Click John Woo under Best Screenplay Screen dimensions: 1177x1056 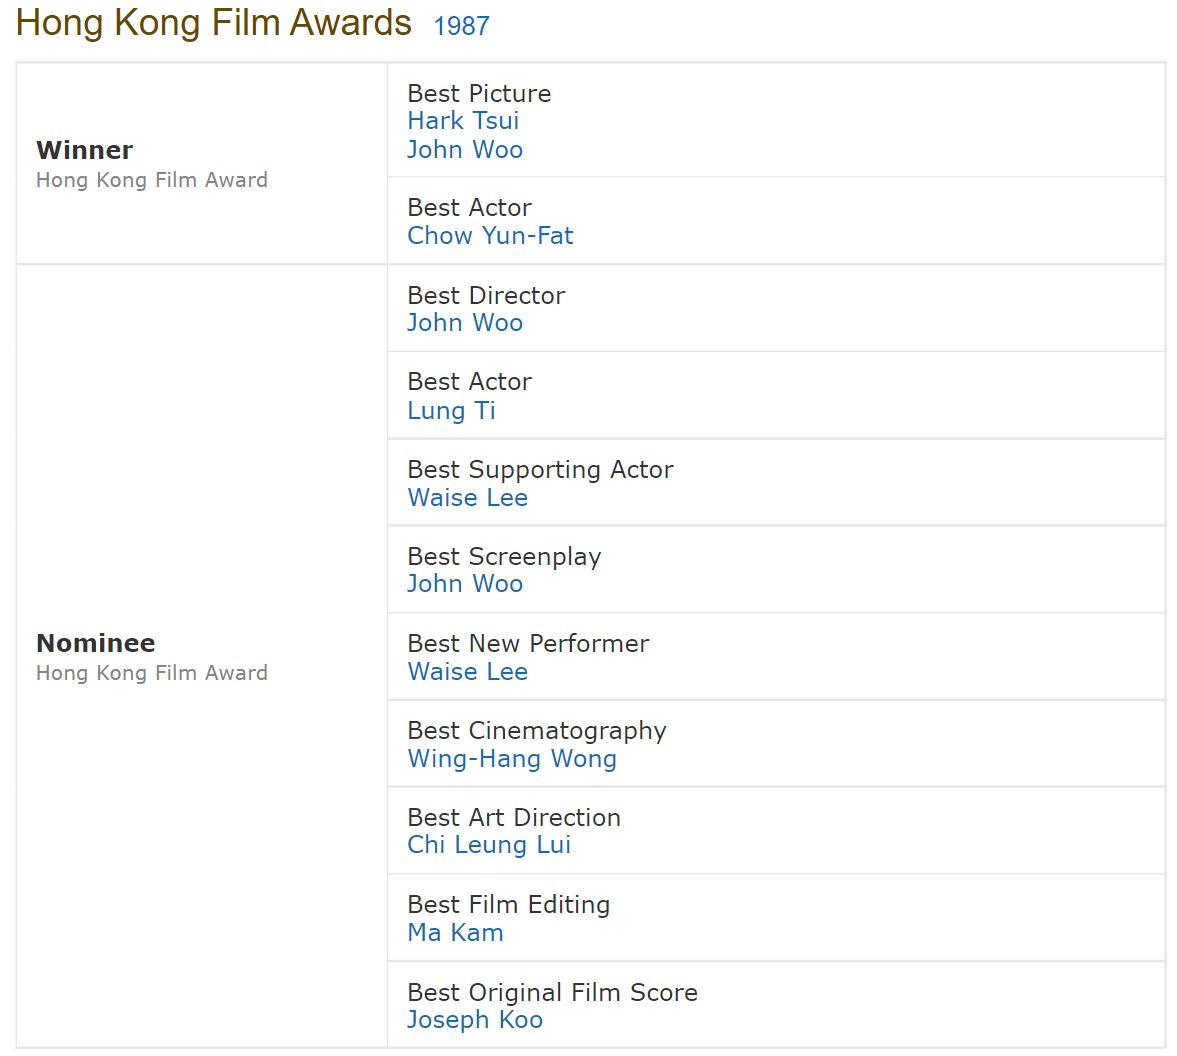[465, 584]
